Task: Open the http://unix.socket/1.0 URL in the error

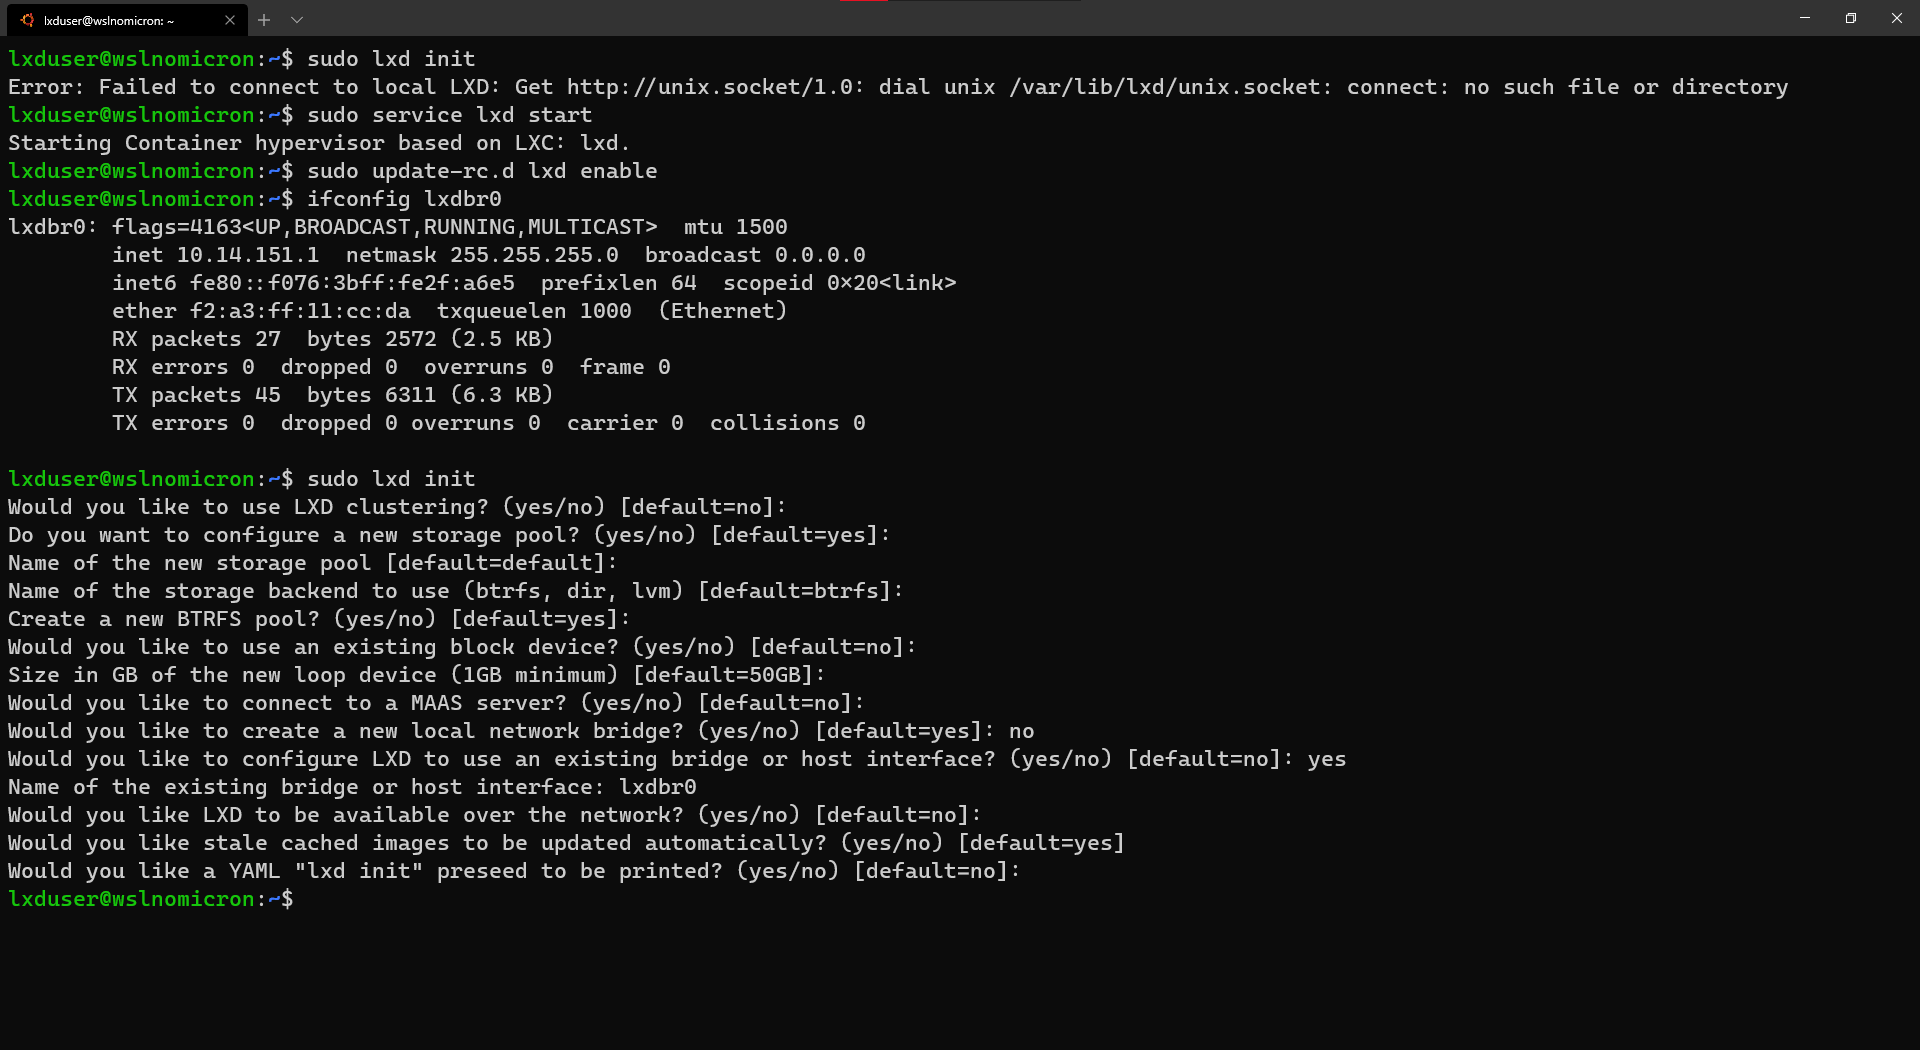Action: tap(710, 87)
